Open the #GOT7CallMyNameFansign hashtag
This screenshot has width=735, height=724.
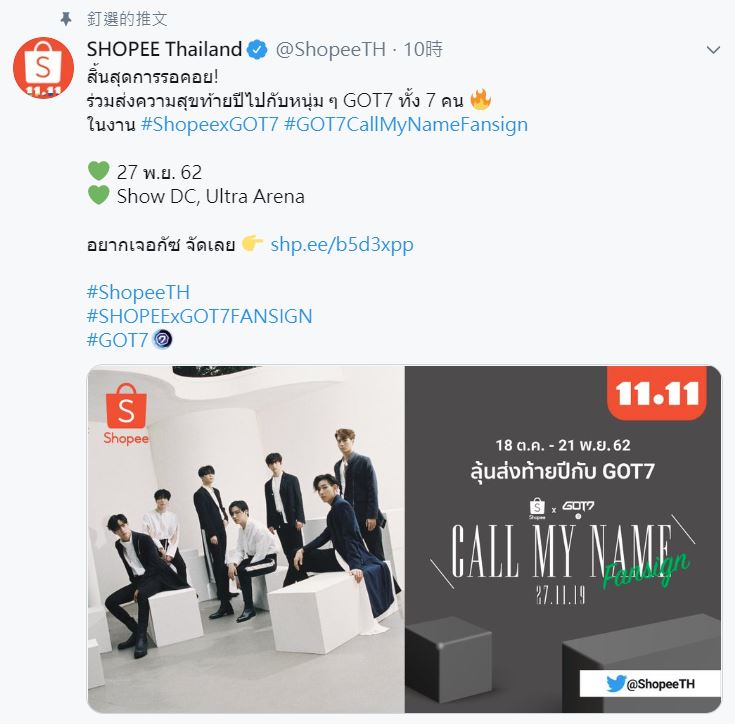coord(406,124)
